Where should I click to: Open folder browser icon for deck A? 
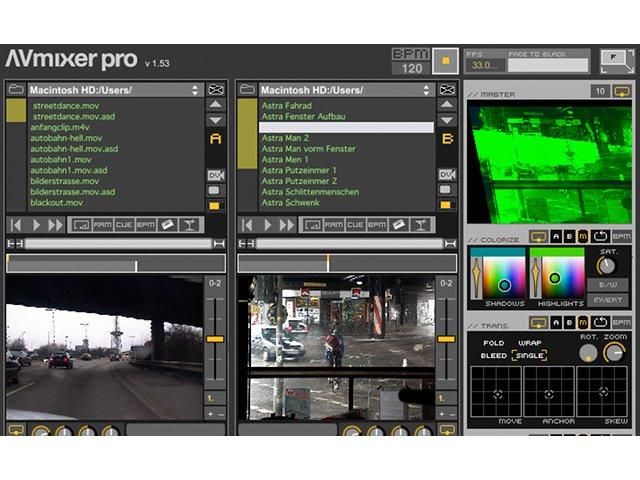[16, 89]
